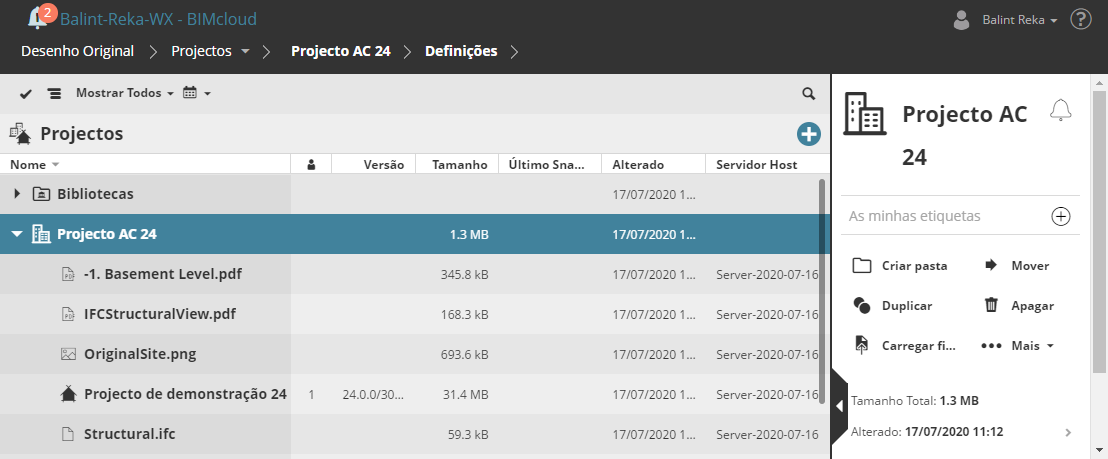
Task: Select Projecto de demonstração 24 name
Action: (x=185, y=394)
